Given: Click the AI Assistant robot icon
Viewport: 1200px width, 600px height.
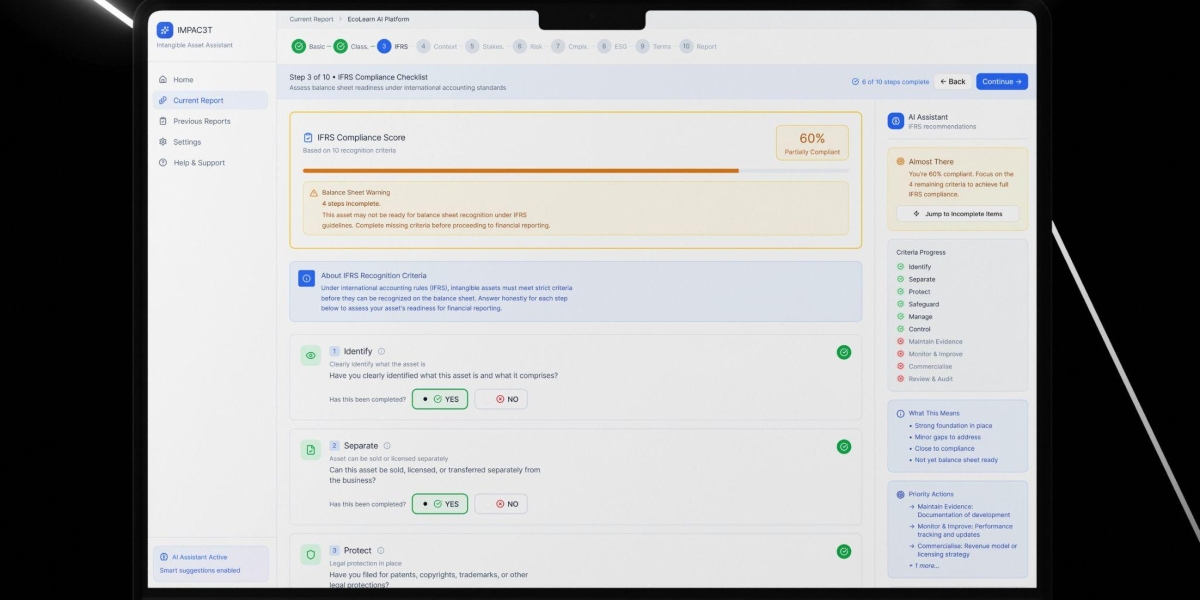Looking at the screenshot, I should 896,121.
